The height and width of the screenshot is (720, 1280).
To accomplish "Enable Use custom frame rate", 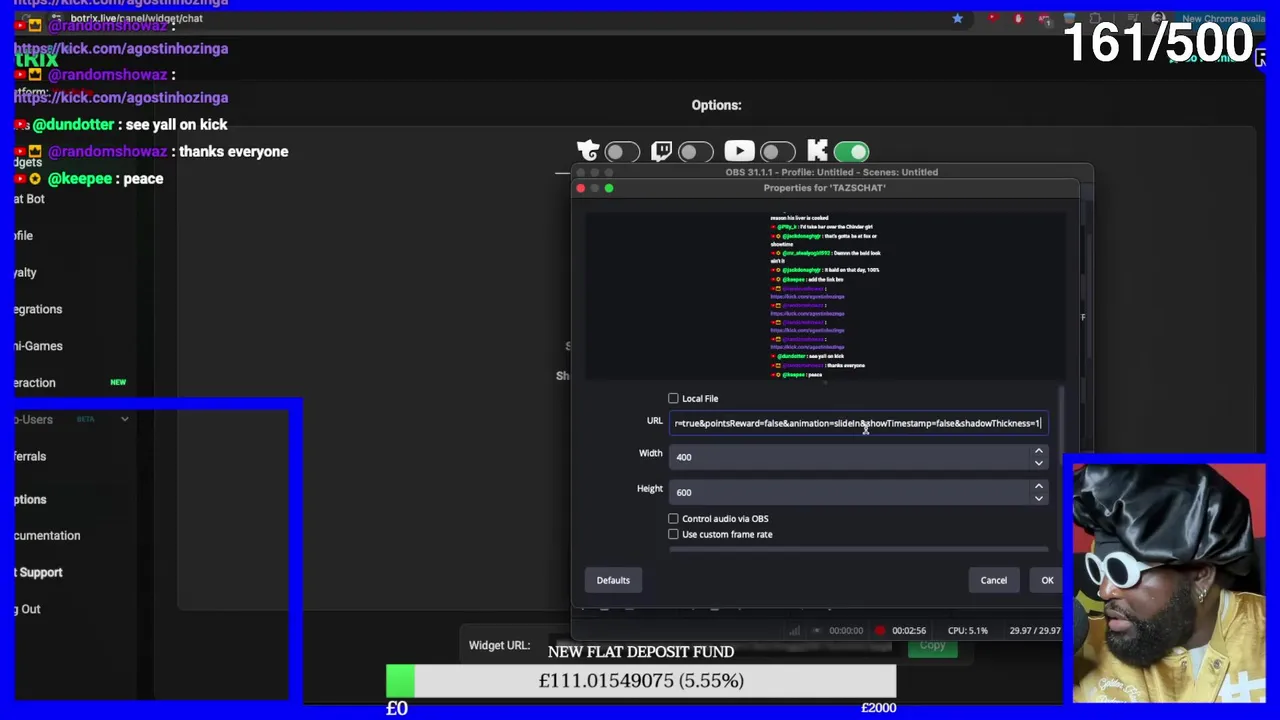I will pos(673,534).
